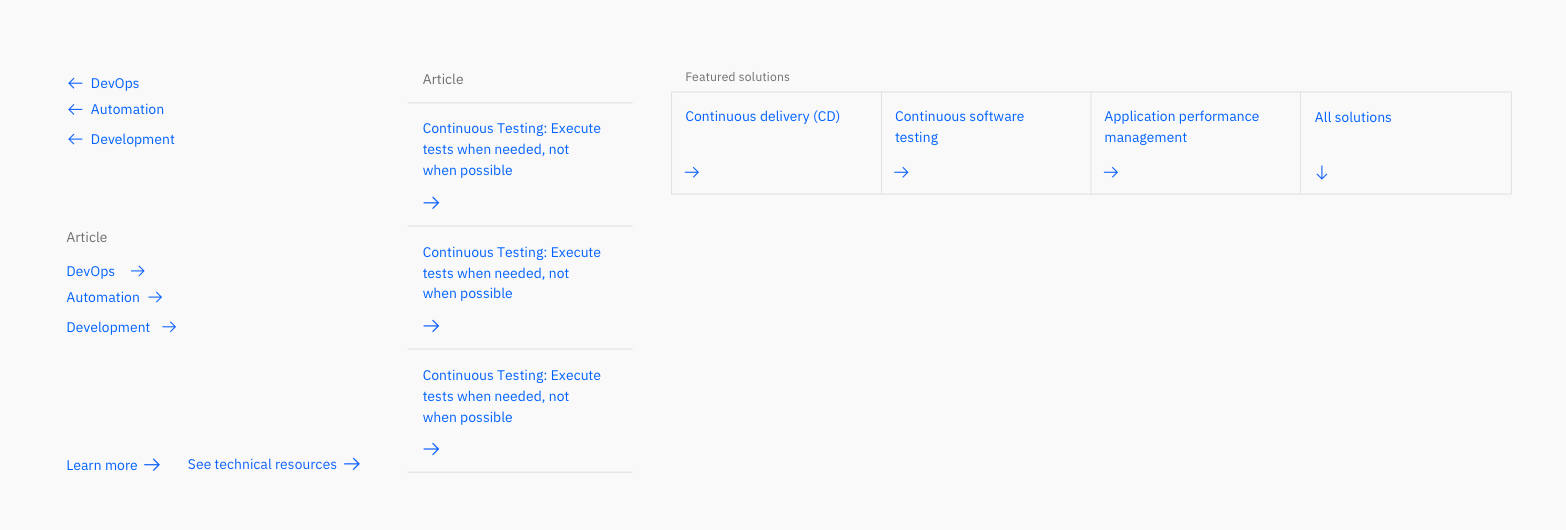This screenshot has height=530, width=1566.
Task: Click left arrow icon beside top Development link
Action: point(75,140)
